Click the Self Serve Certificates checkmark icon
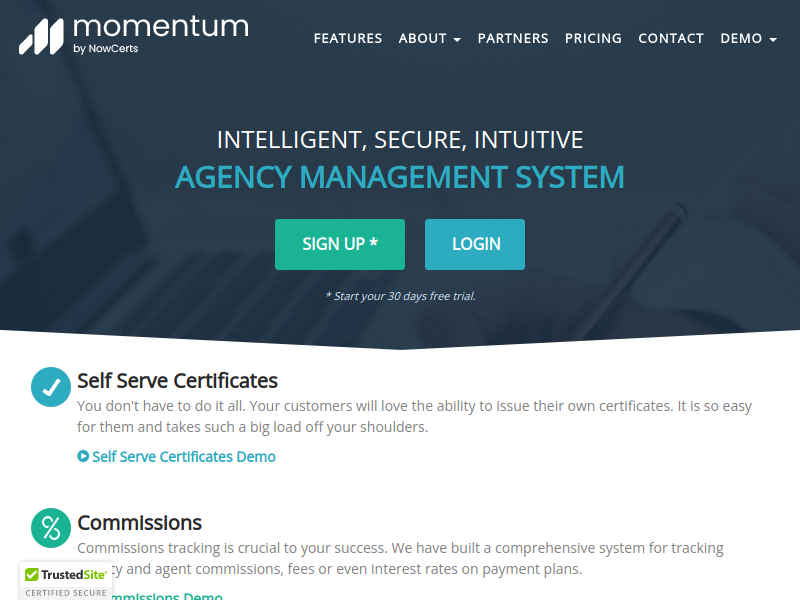This screenshot has width=800, height=600. pyautogui.click(x=51, y=387)
